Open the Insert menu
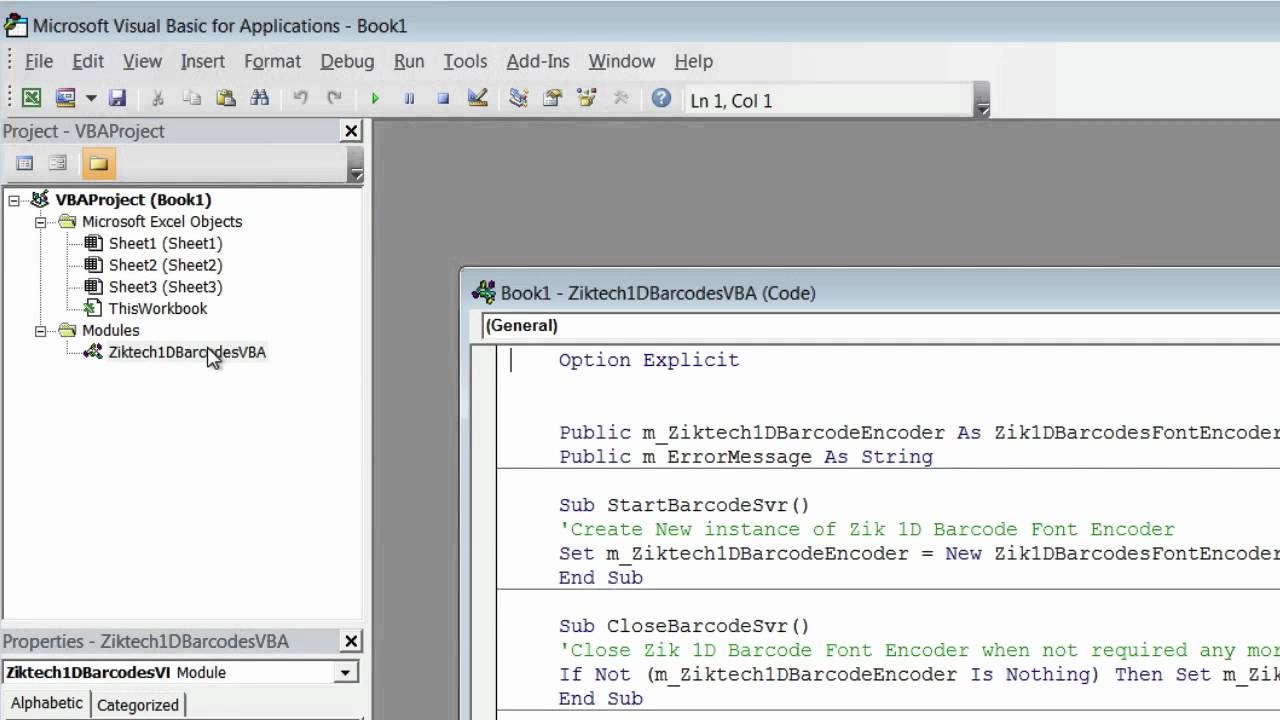Screen dimensions: 1280x720 click(x=202, y=61)
